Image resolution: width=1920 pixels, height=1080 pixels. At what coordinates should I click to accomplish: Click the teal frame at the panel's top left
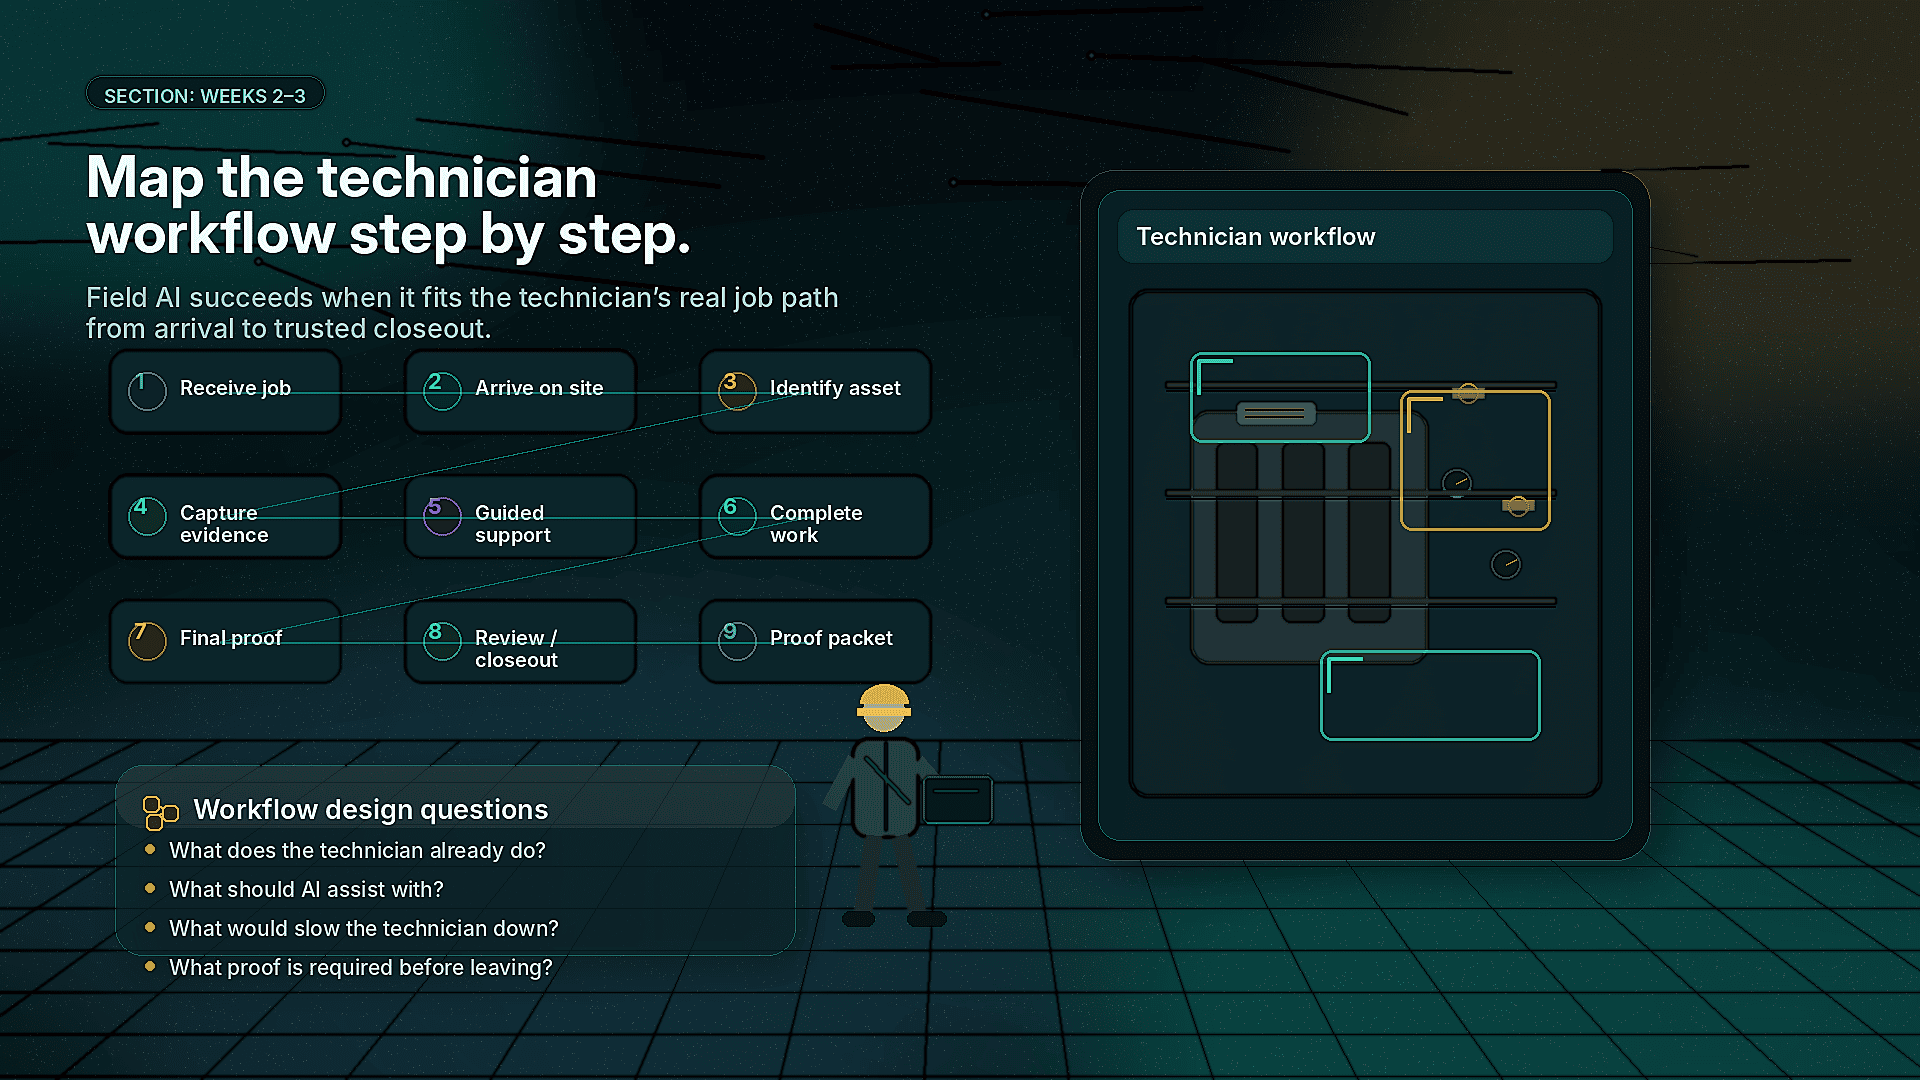pos(1280,397)
